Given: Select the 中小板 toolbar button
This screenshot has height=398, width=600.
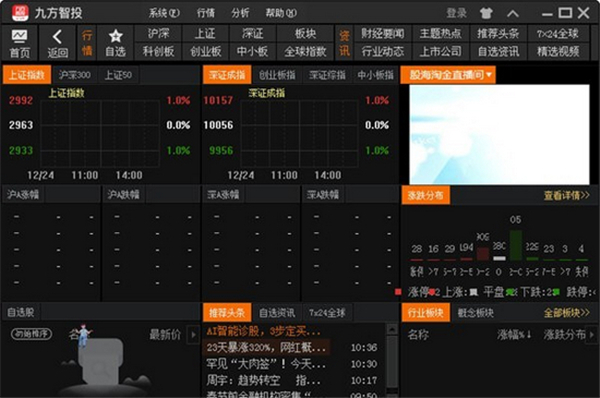Looking at the screenshot, I should 253,51.
